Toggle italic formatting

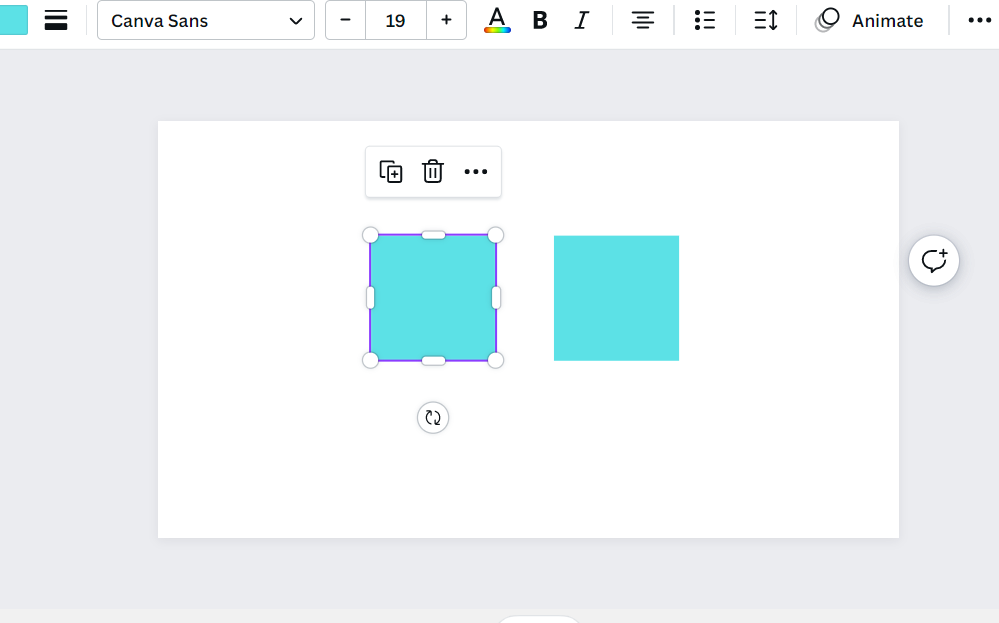point(582,21)
